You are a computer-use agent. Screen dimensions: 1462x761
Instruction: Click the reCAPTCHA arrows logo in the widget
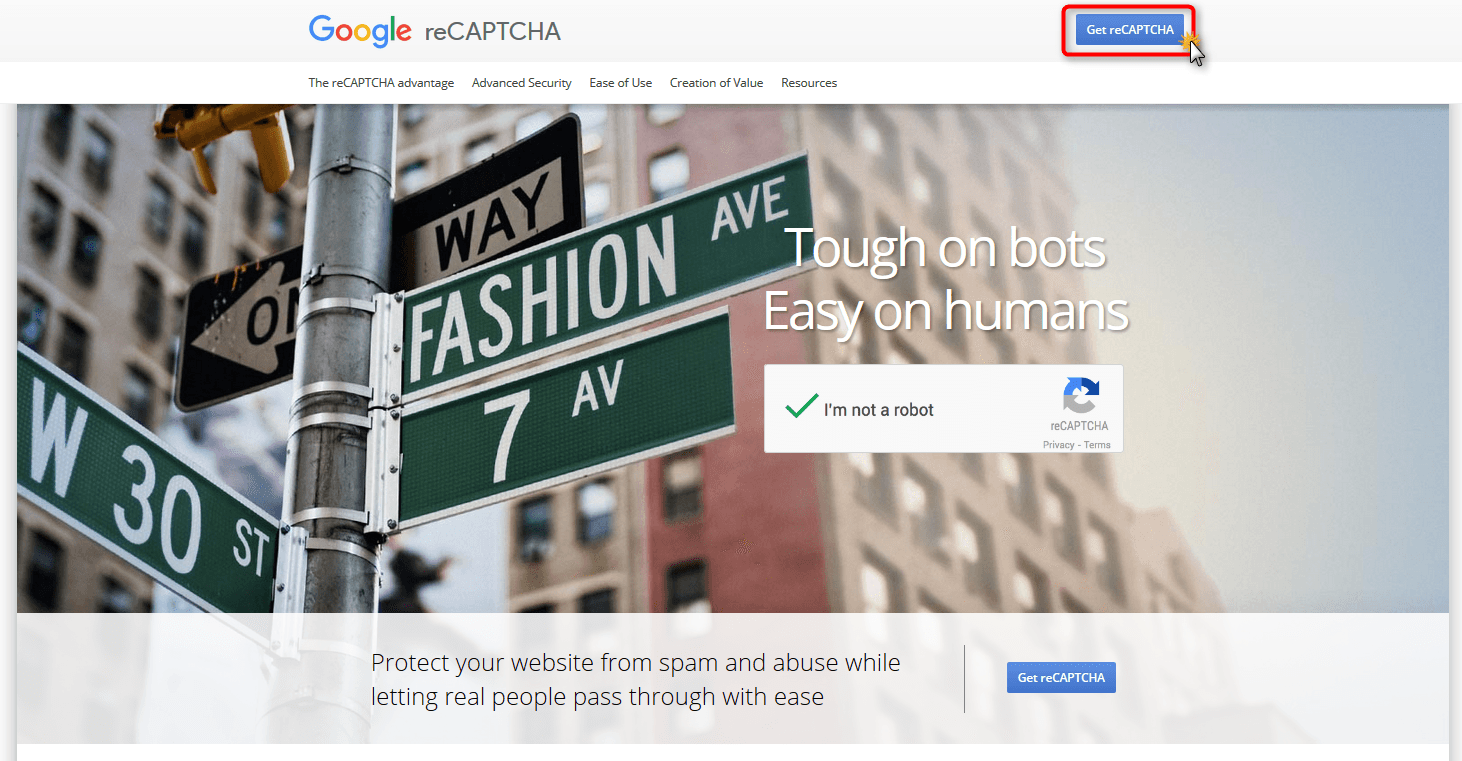(1080, 395)
